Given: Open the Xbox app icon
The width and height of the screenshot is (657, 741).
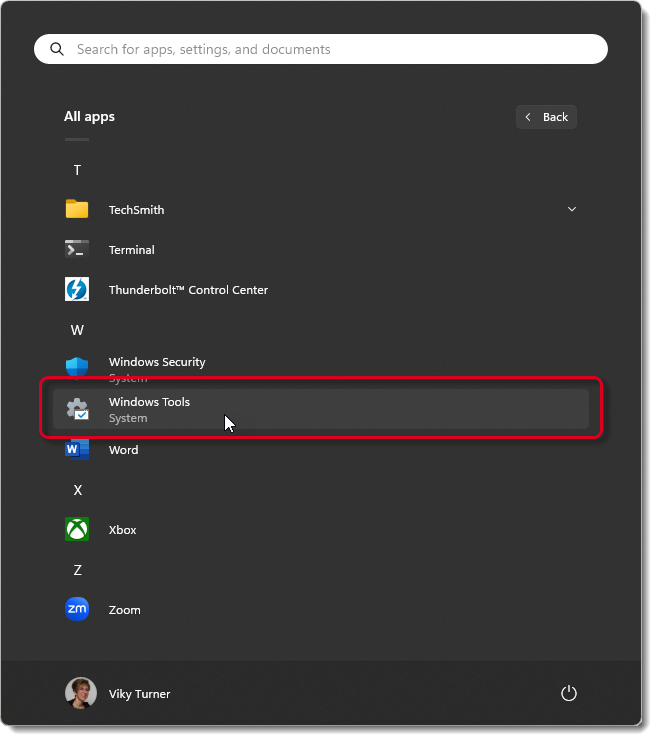Looking at the screenshot, I should point(77,530).
